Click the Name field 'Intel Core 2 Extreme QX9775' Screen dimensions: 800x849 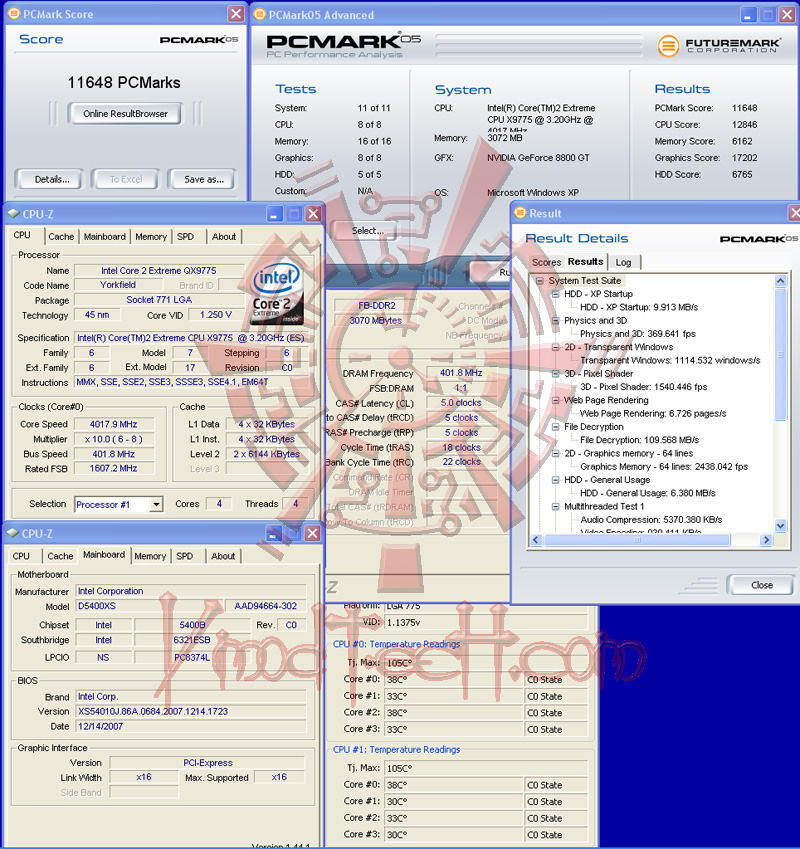click(159, 270)
